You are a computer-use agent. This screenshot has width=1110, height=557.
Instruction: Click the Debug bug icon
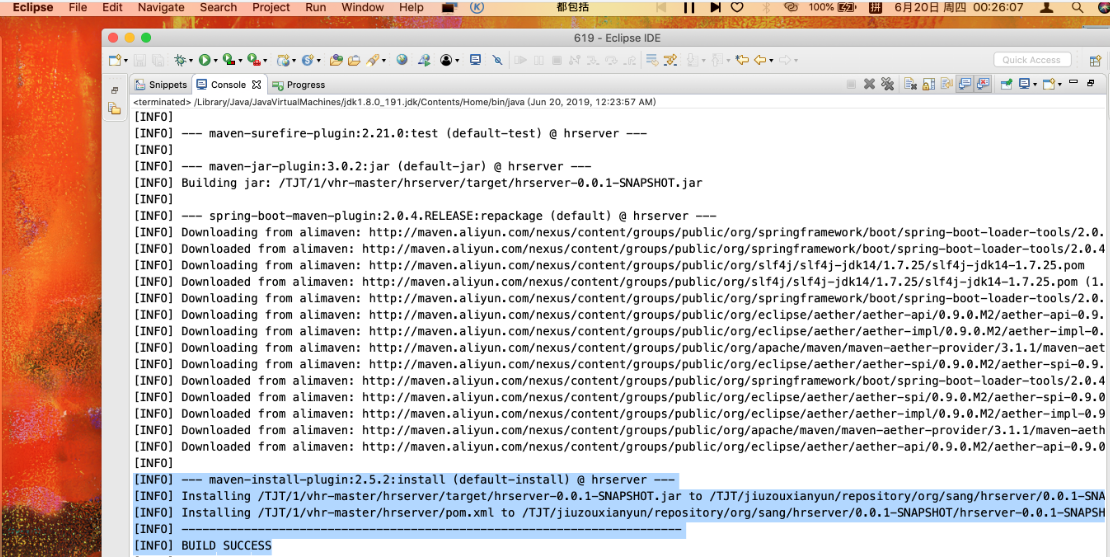click(180, 60)
